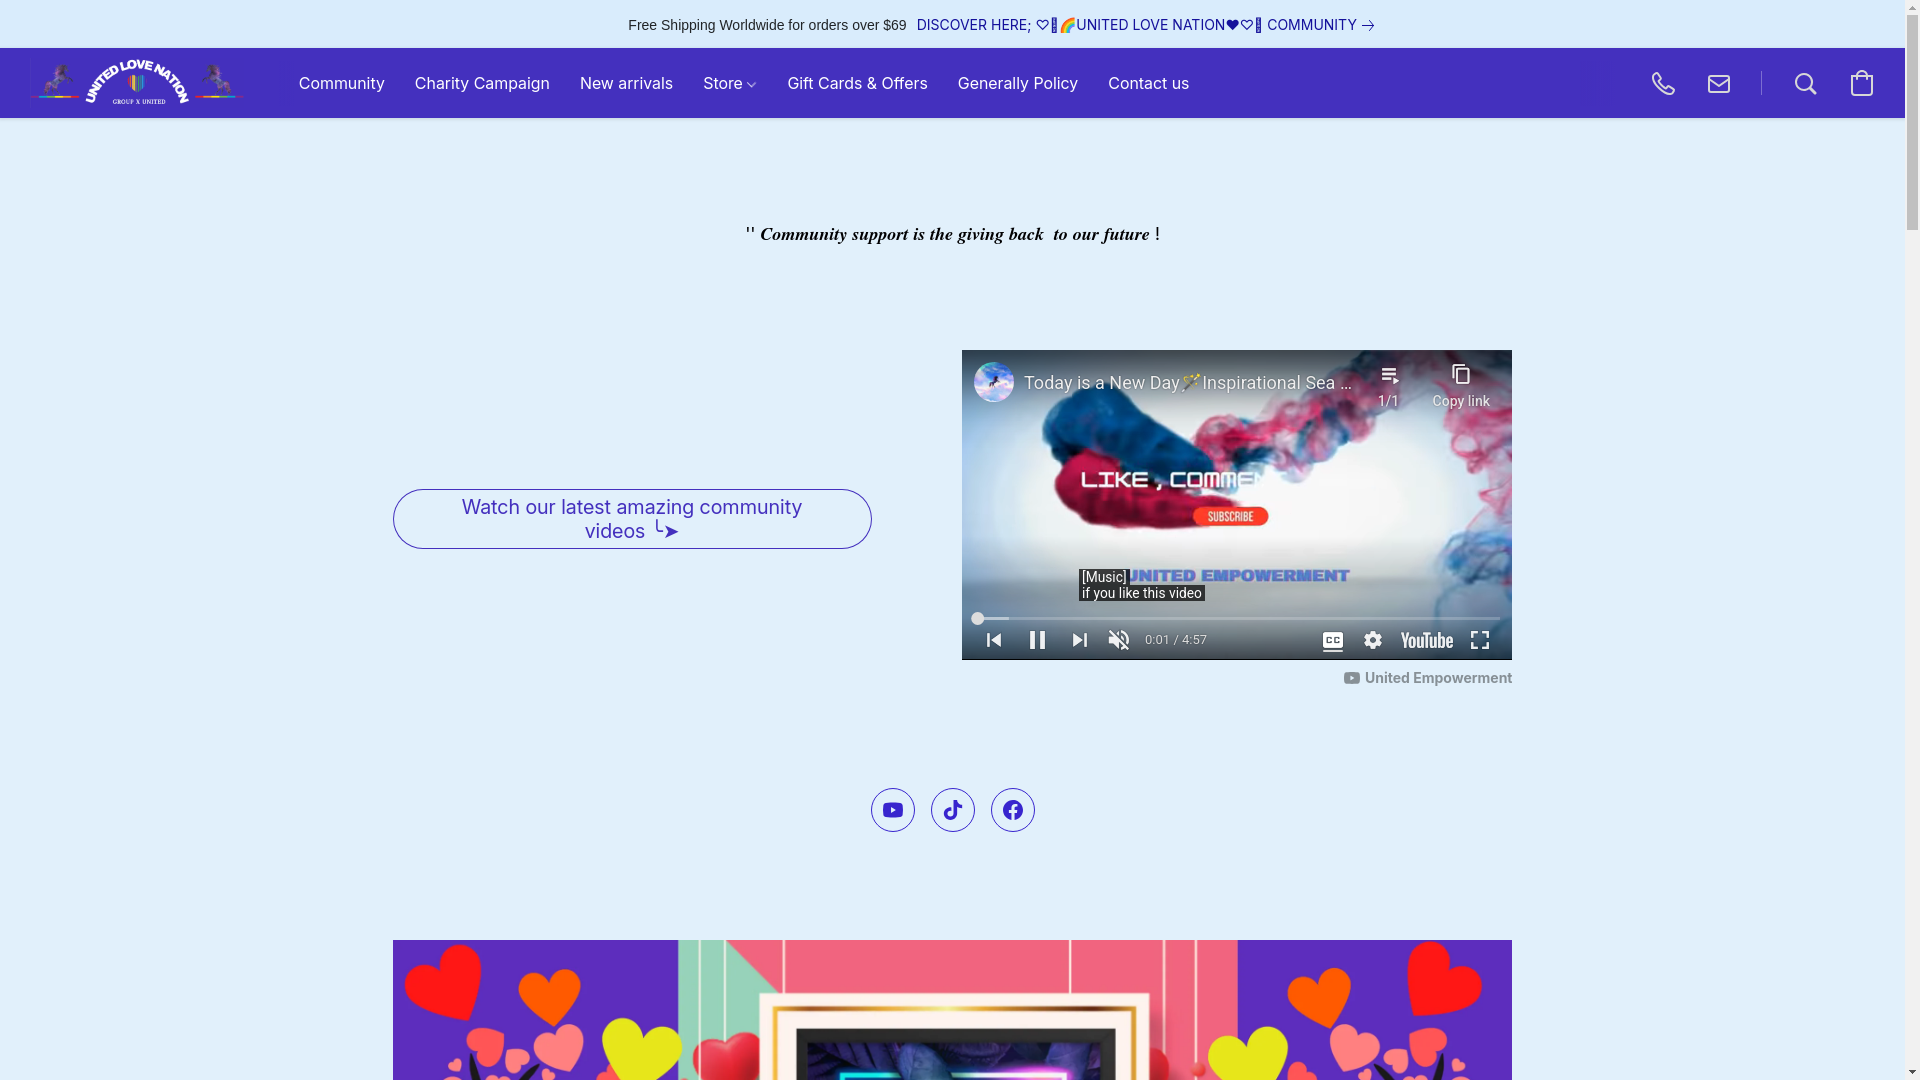1920x1080 pixels.
Task: Open the video playlist 1/1 icon
Action: (1389, 386)
